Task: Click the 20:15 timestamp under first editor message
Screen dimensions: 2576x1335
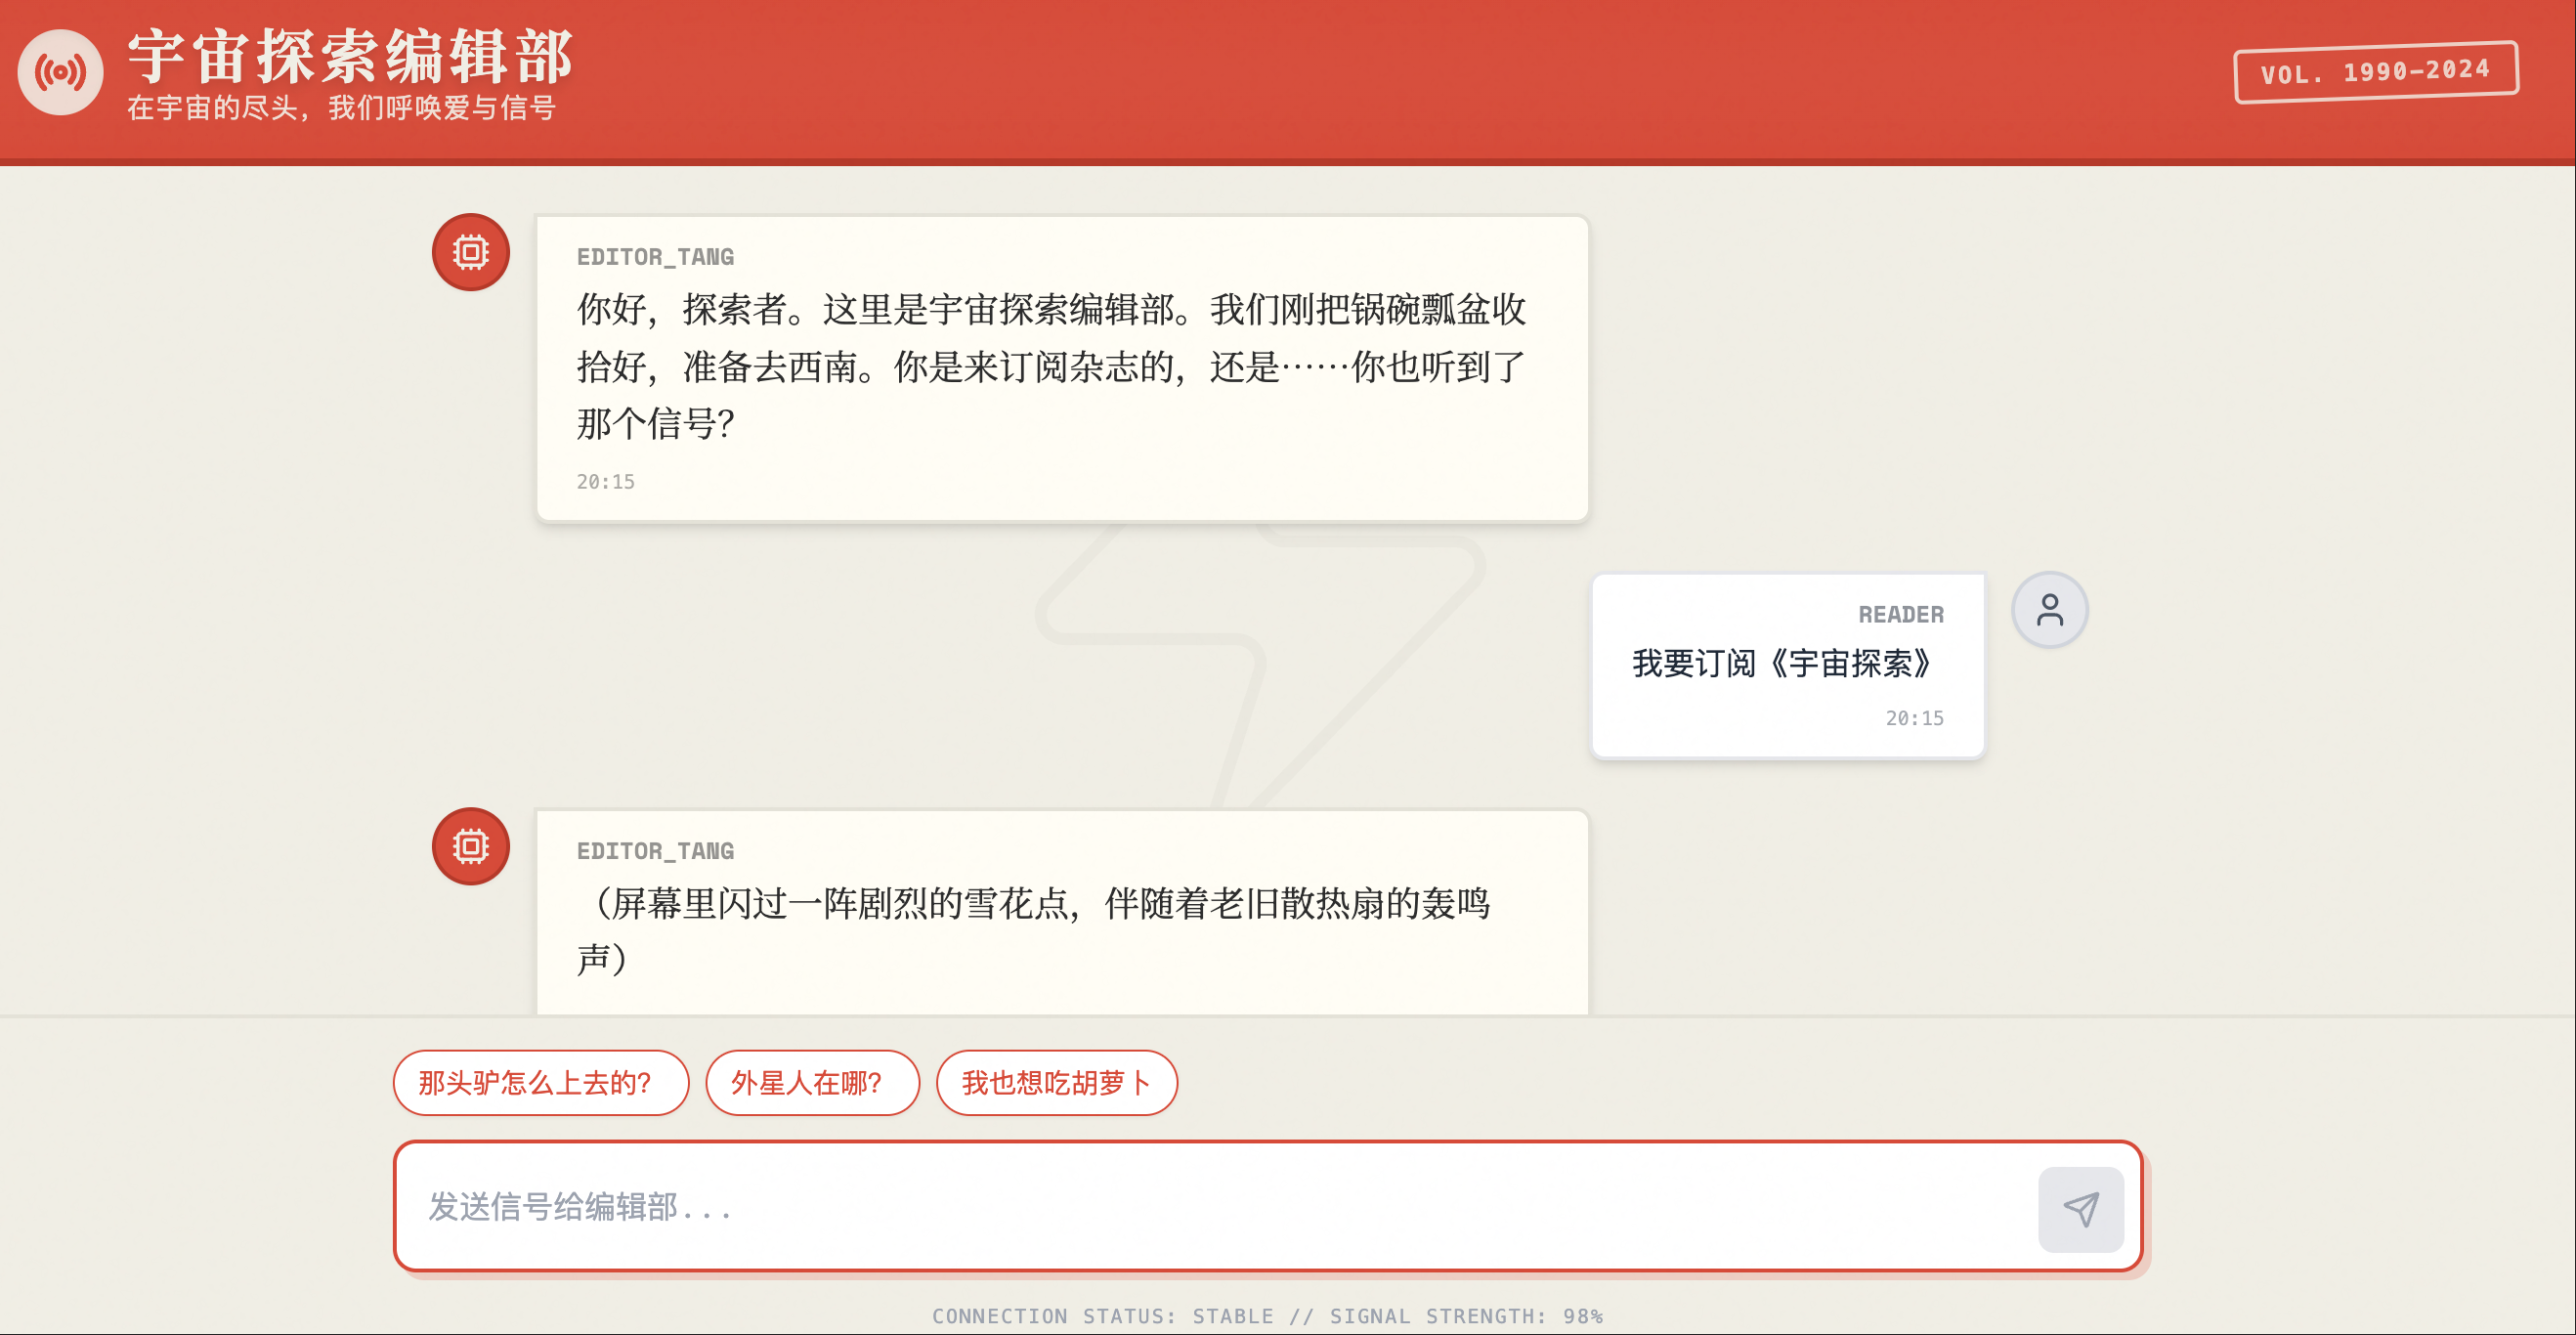Action: [x=605, y=482]
